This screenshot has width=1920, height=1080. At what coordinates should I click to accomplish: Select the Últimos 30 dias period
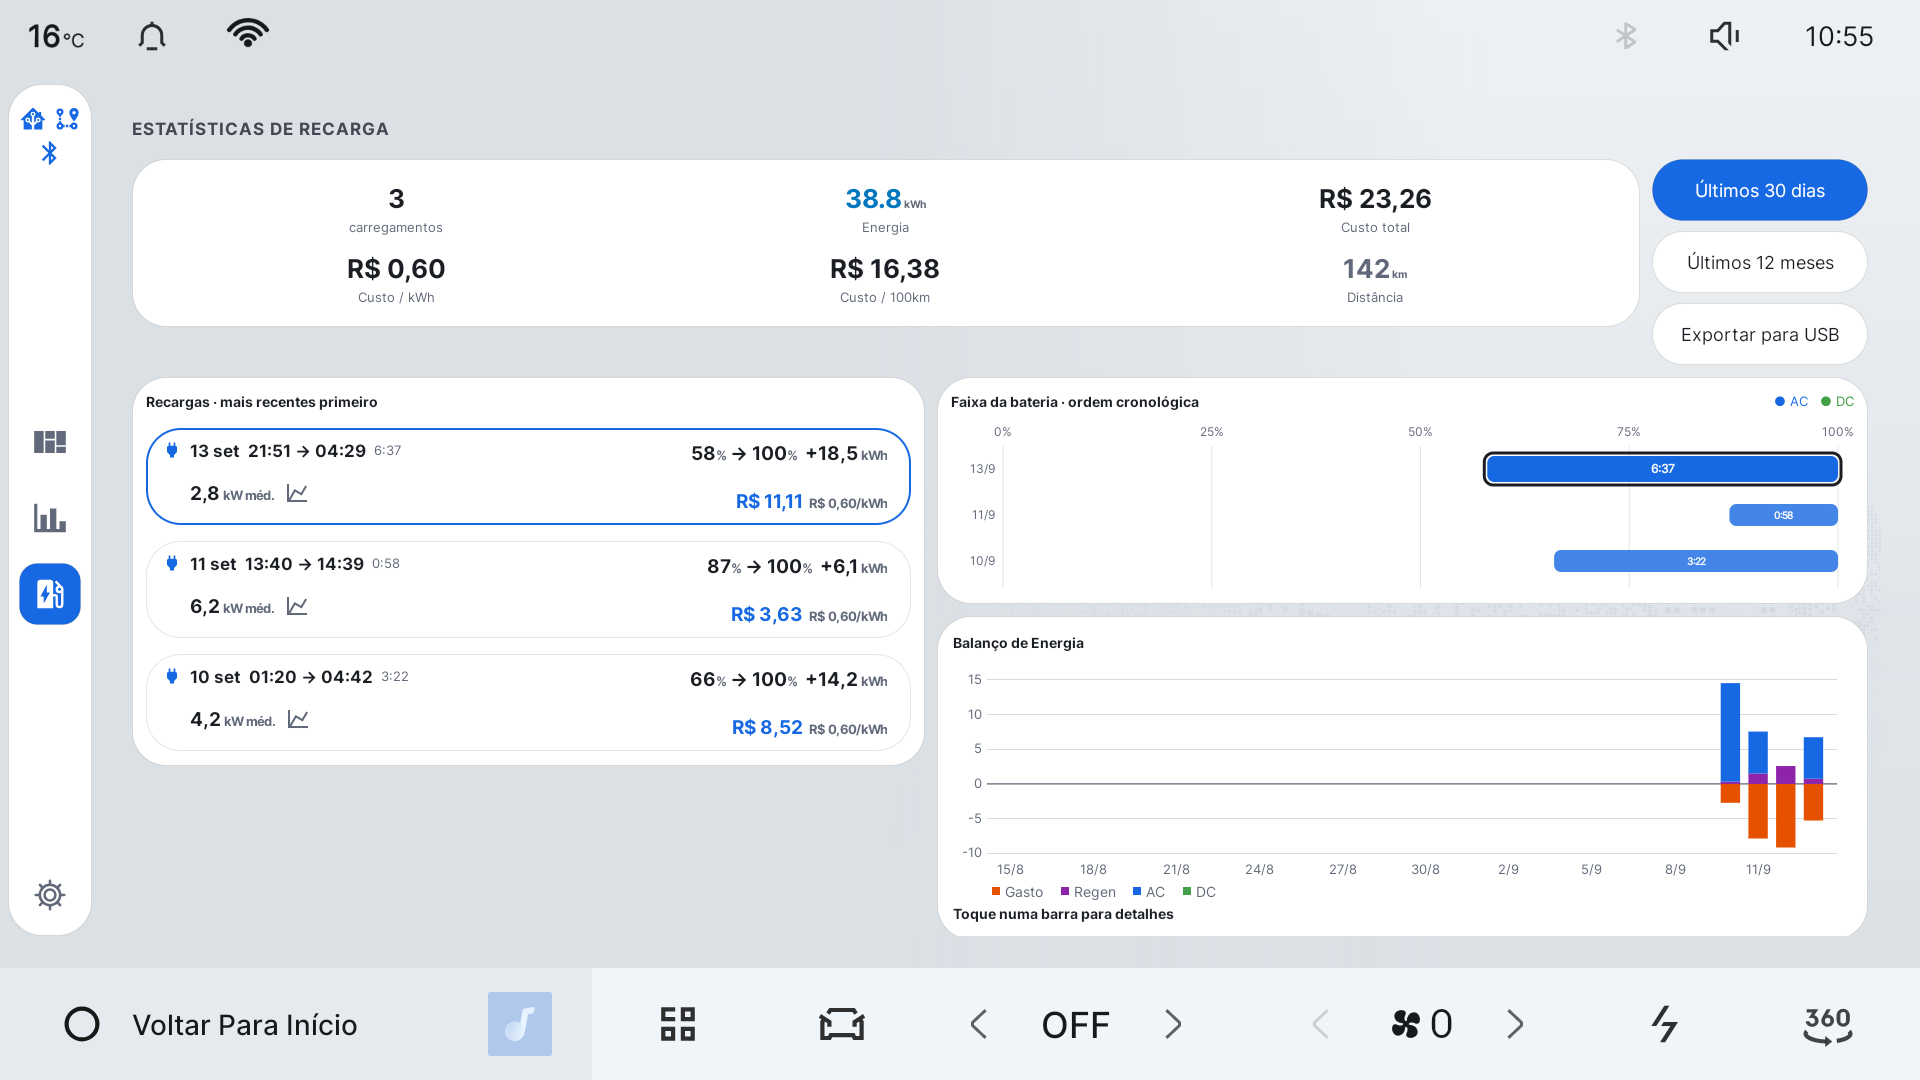1760,190
